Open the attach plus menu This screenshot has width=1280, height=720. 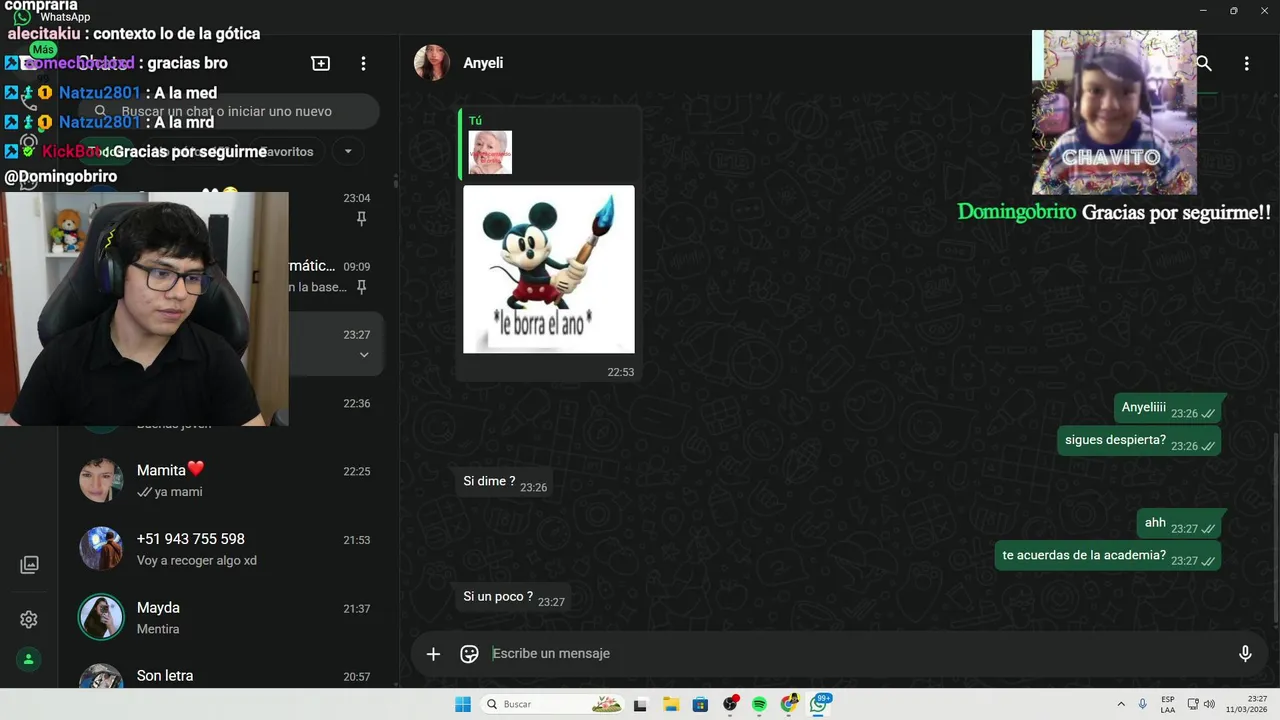433,654
